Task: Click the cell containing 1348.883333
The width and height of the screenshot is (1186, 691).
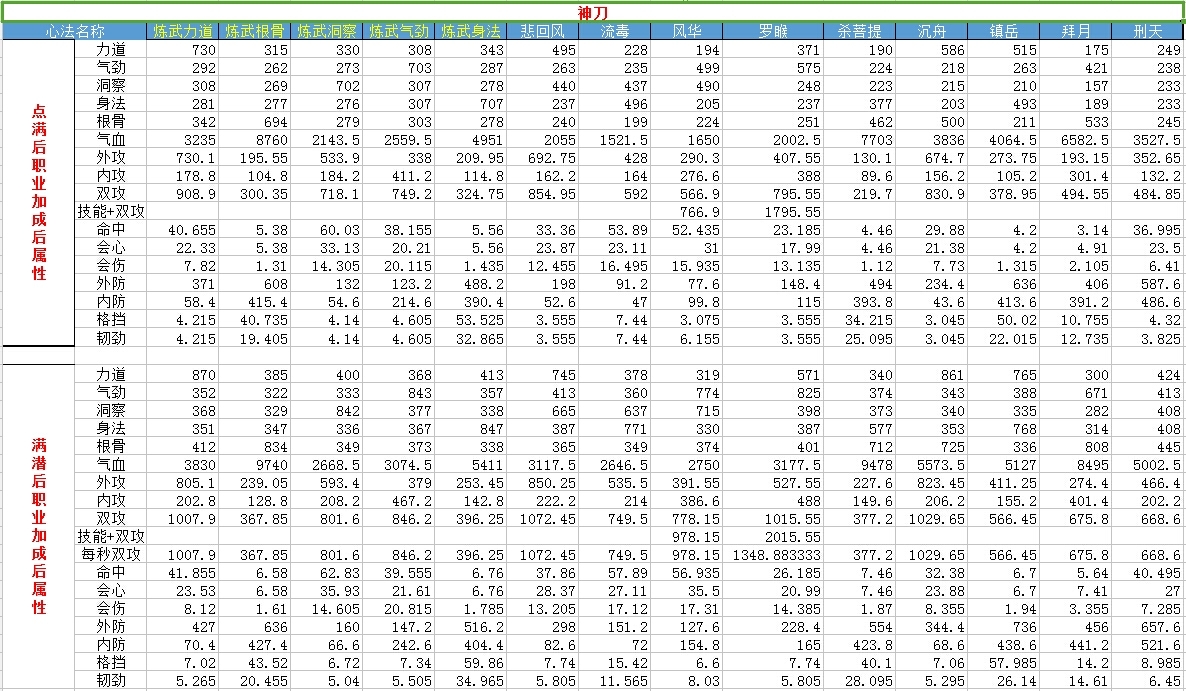Action: tap(772, 554)
